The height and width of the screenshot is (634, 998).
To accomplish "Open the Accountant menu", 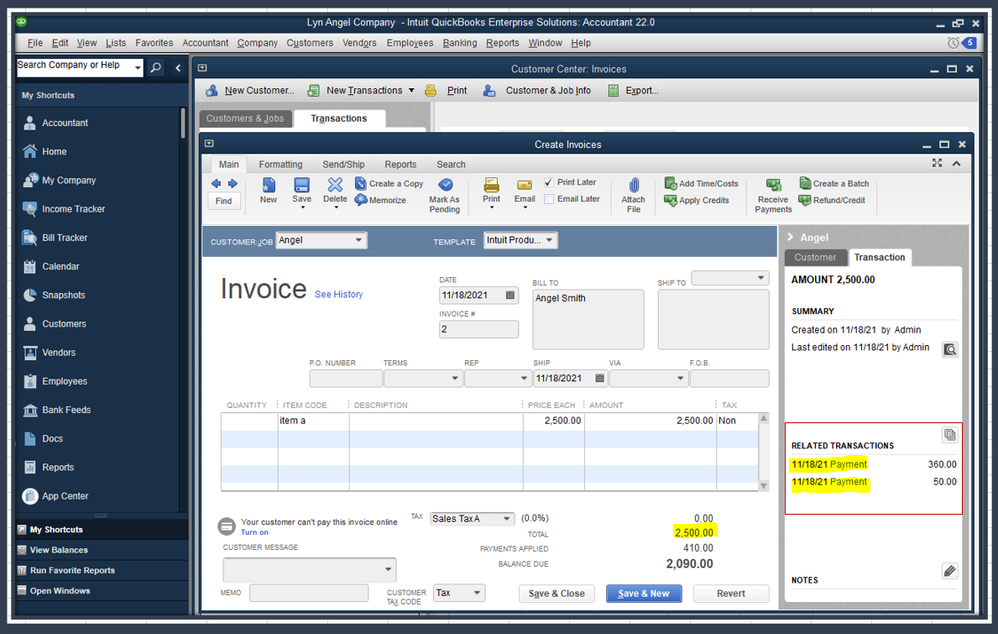I will [x=205, y=43].
